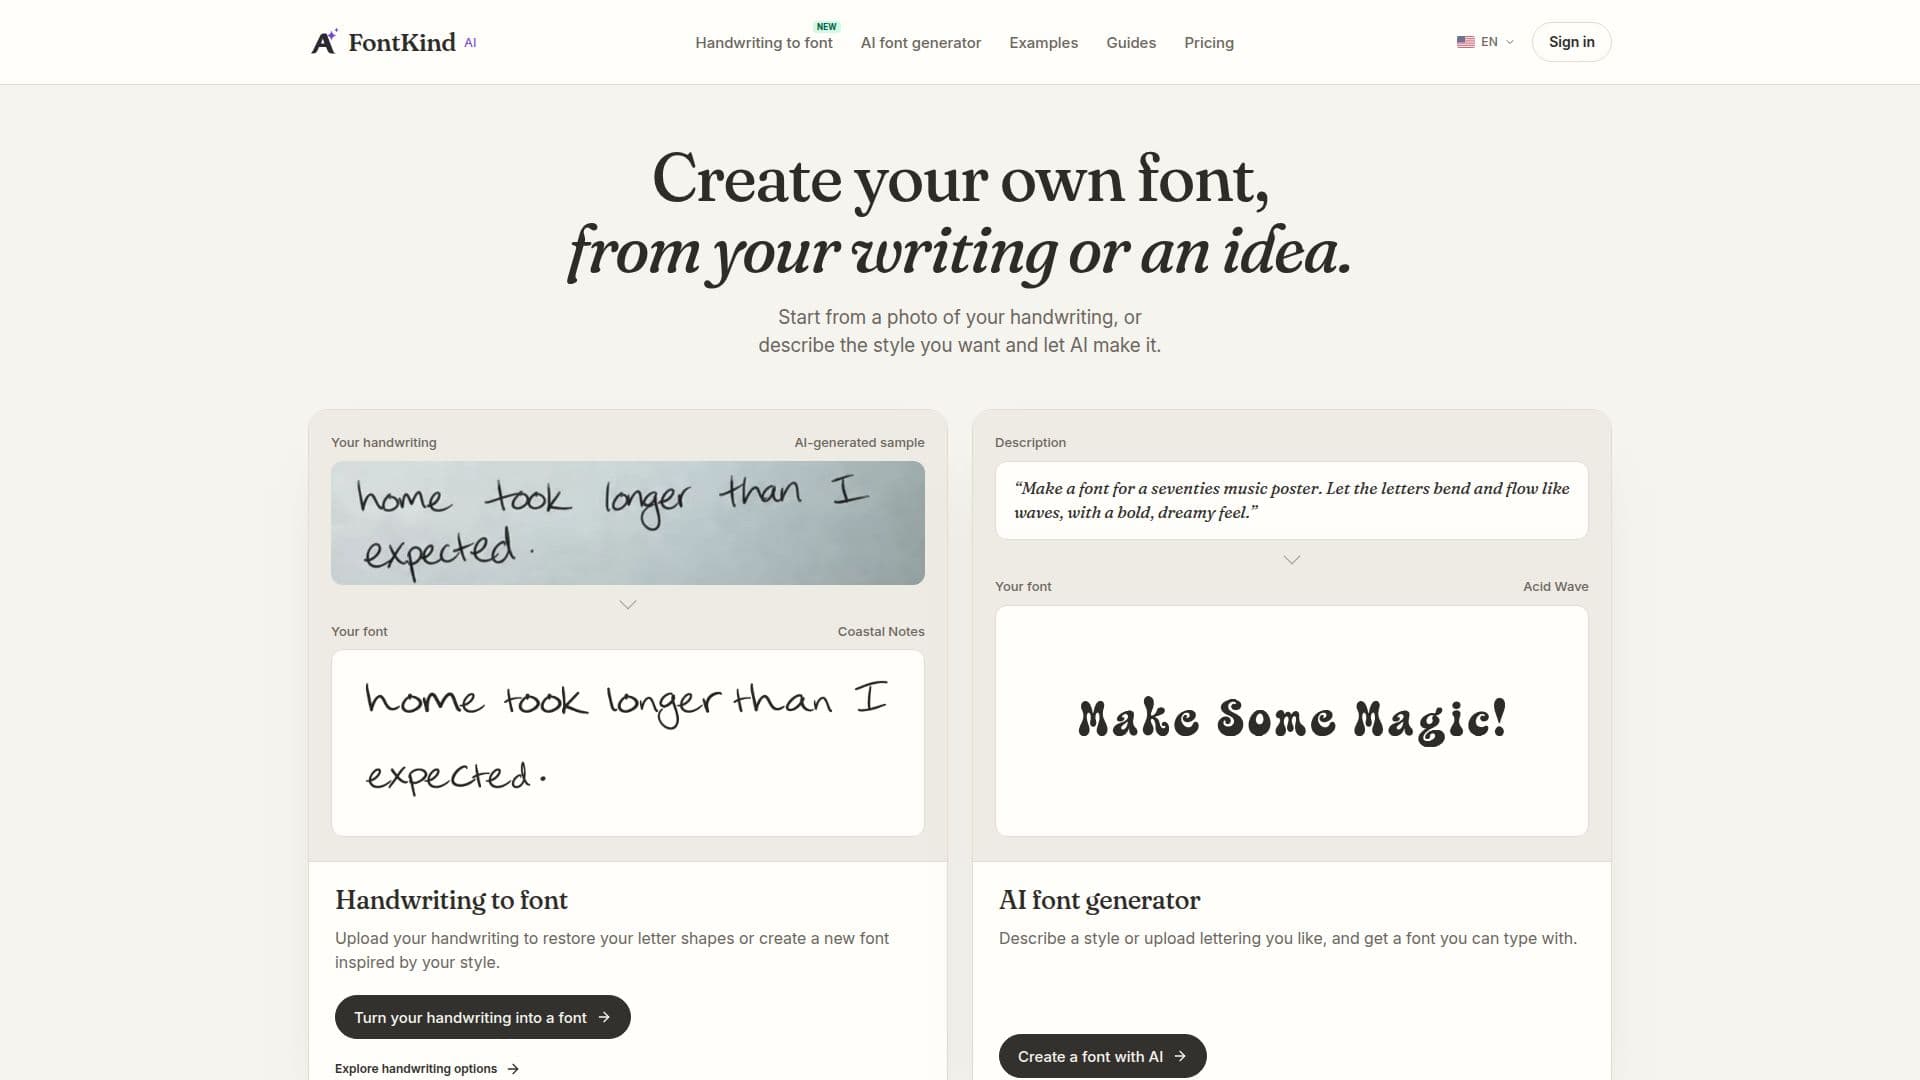Click the arrow beside Explore handwriting options
Screen dimensions: 1920x1080
tap(513, 1069)
